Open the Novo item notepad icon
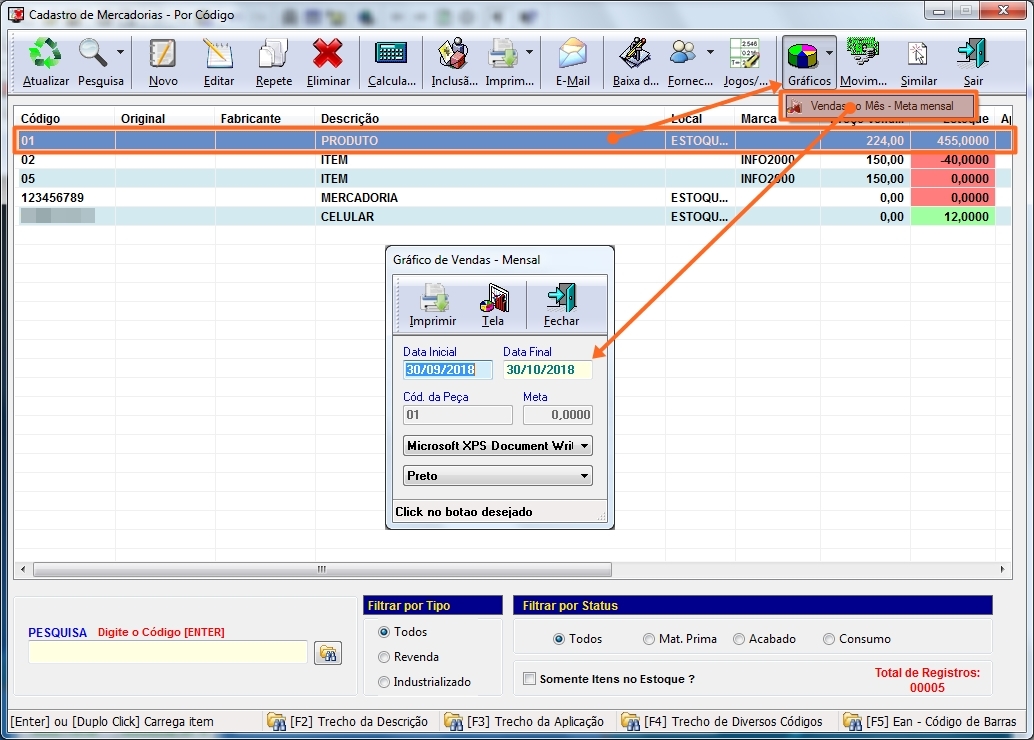This screenshot has height=740, width=1034. [x=163, y=55]
